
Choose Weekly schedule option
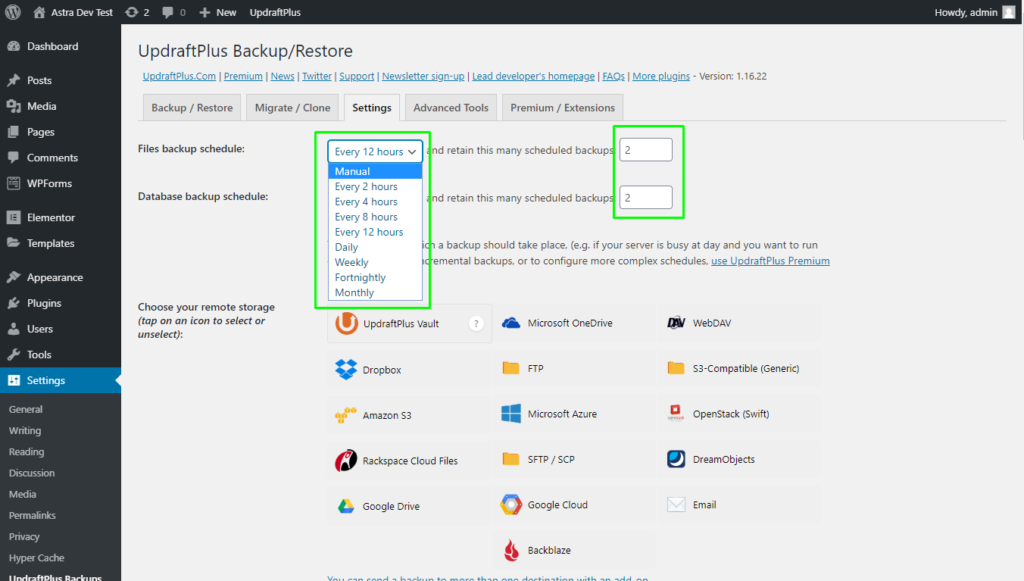375,262
